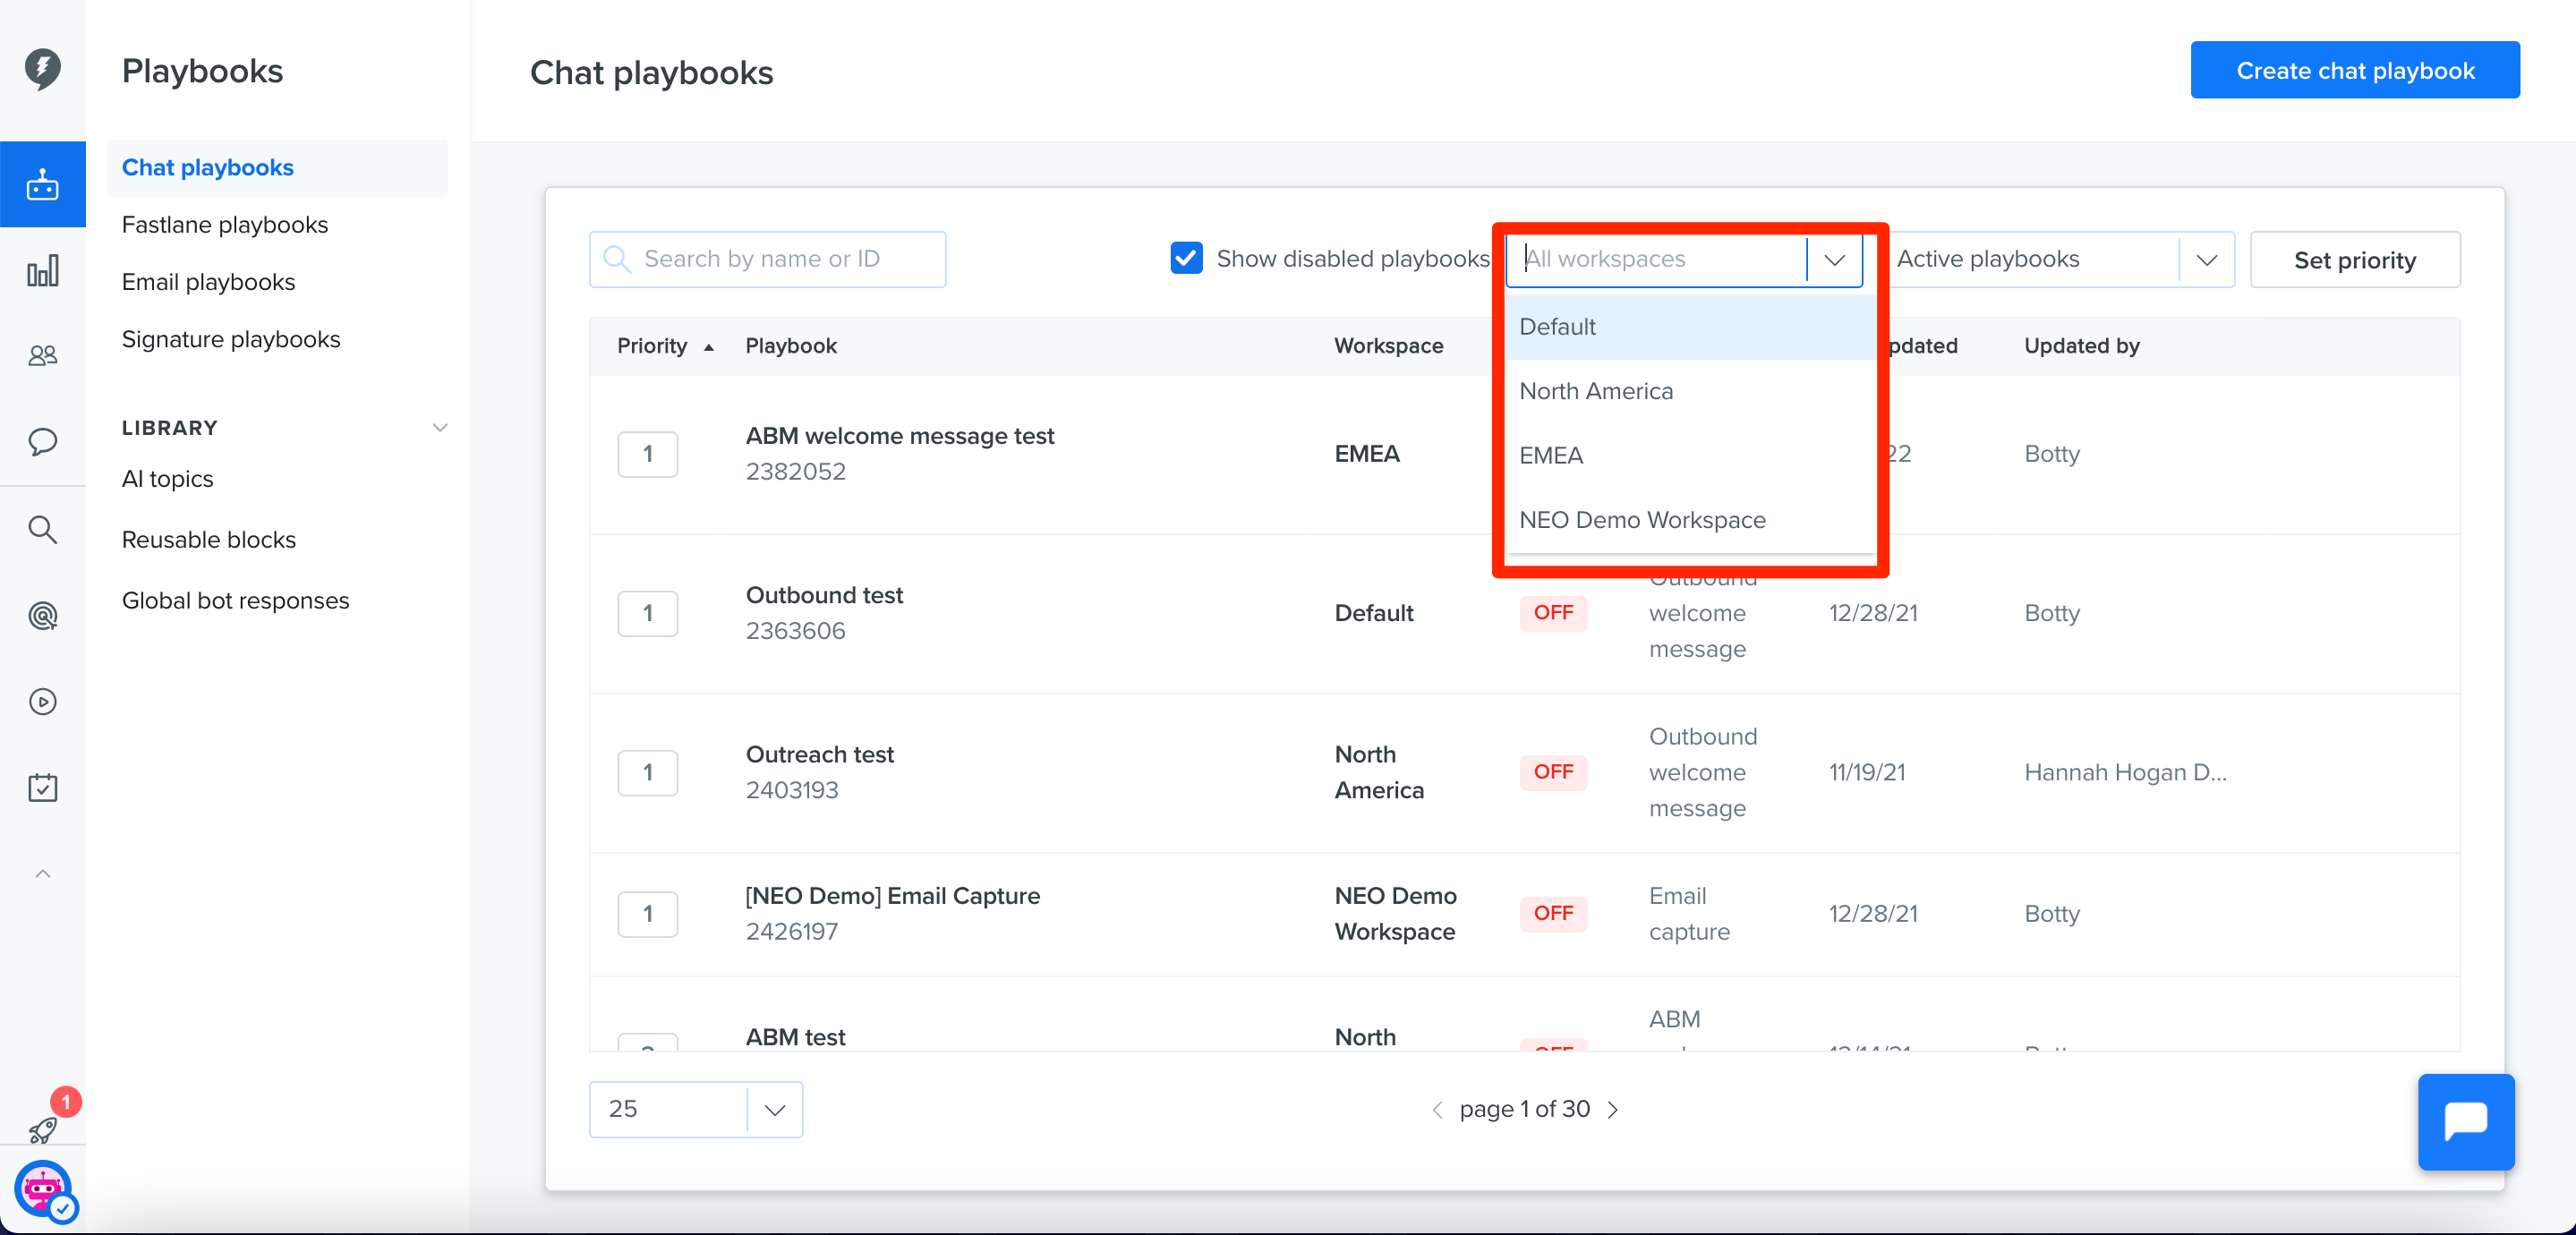Click the Drift lightning logo icon
The height and width of the screenshot is (1235, 2576).
pyautogui.click(x=42, y=69)
